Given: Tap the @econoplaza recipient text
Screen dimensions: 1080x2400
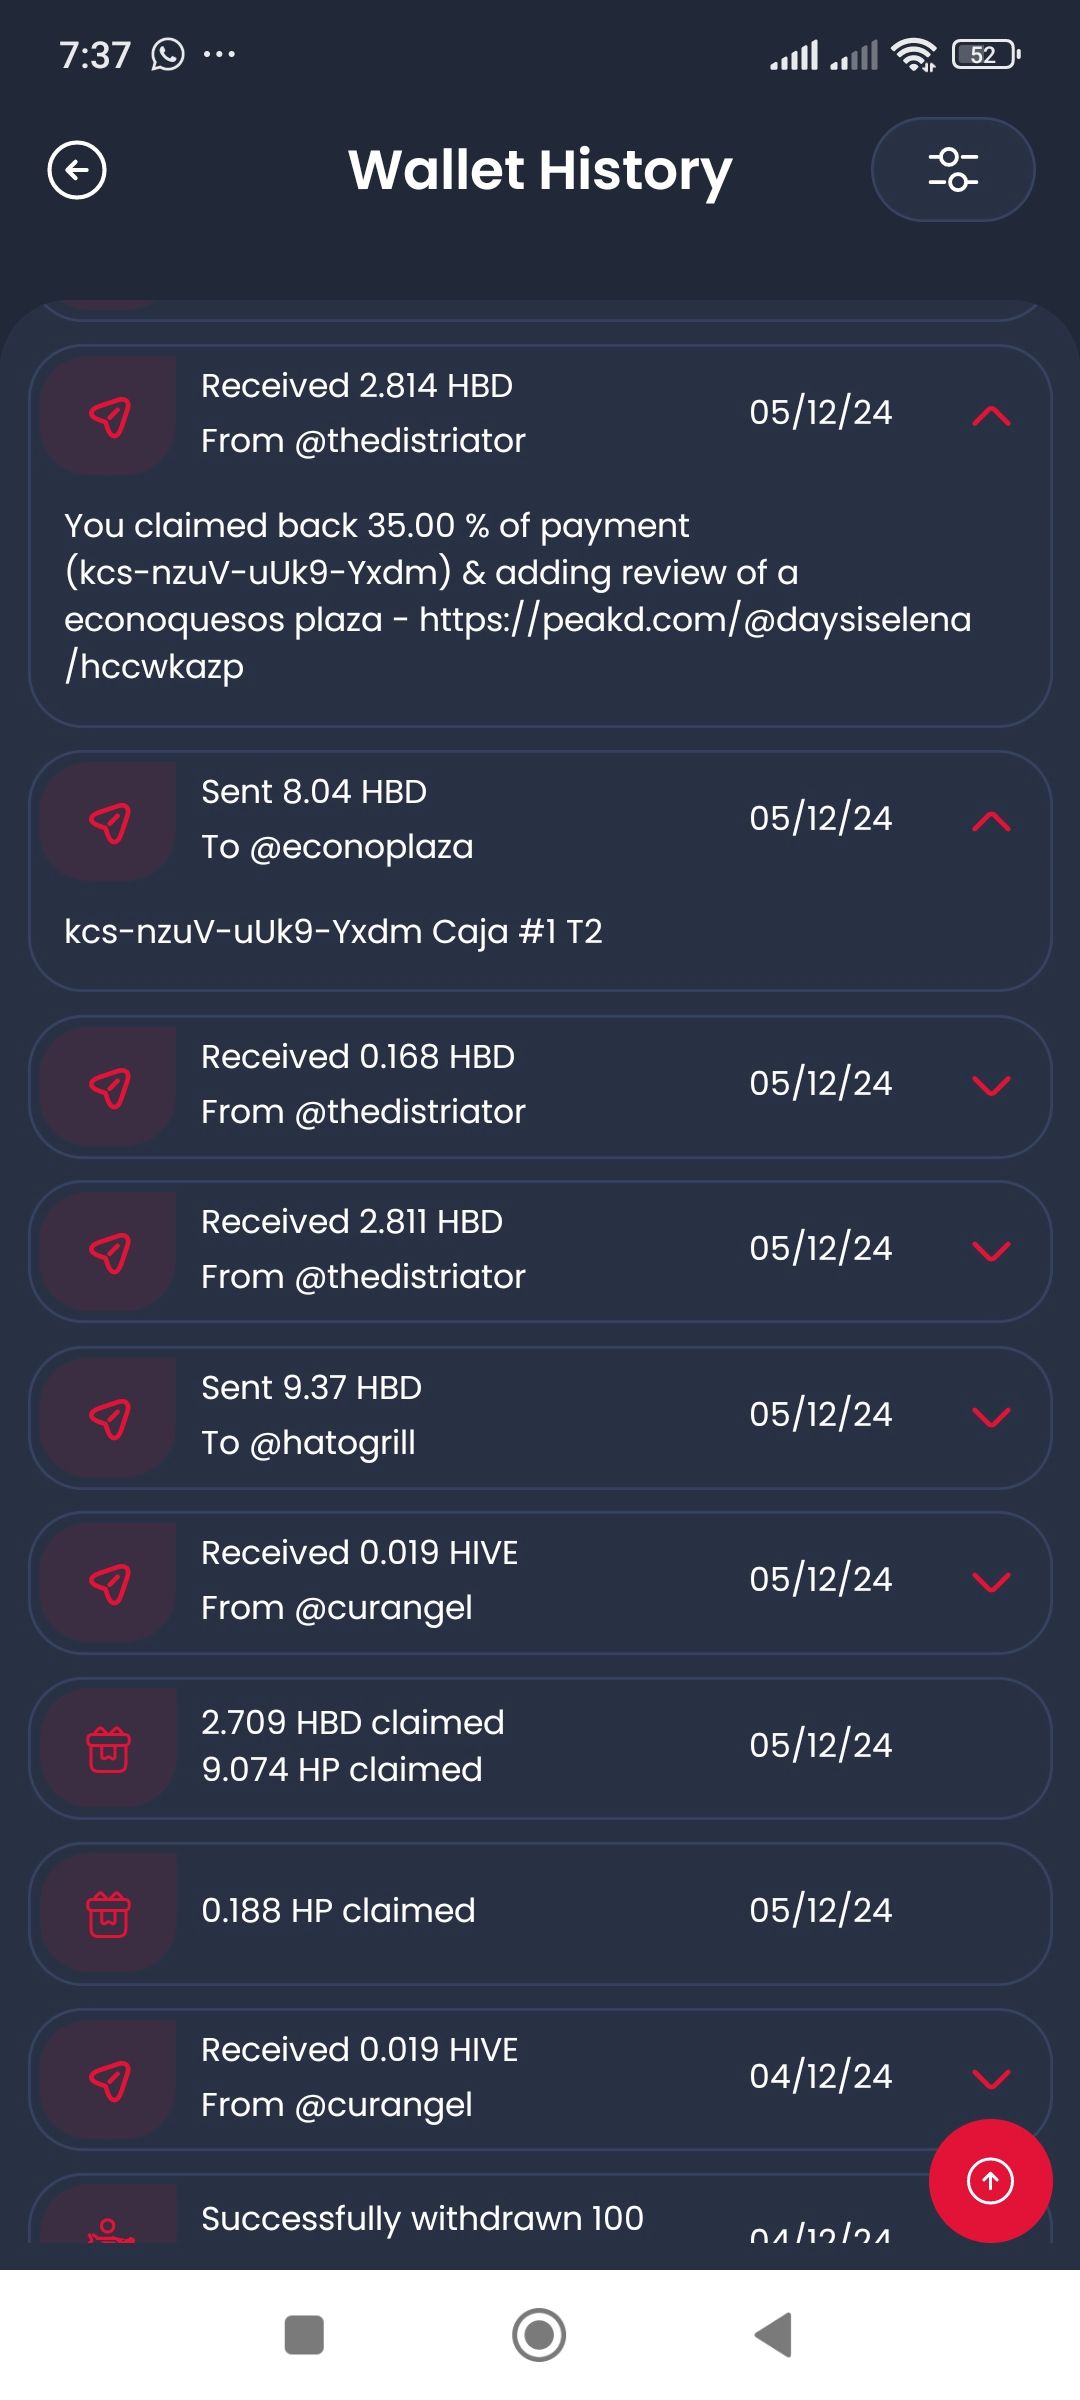Looking at the screenshot, I should [x=361, y=847].
